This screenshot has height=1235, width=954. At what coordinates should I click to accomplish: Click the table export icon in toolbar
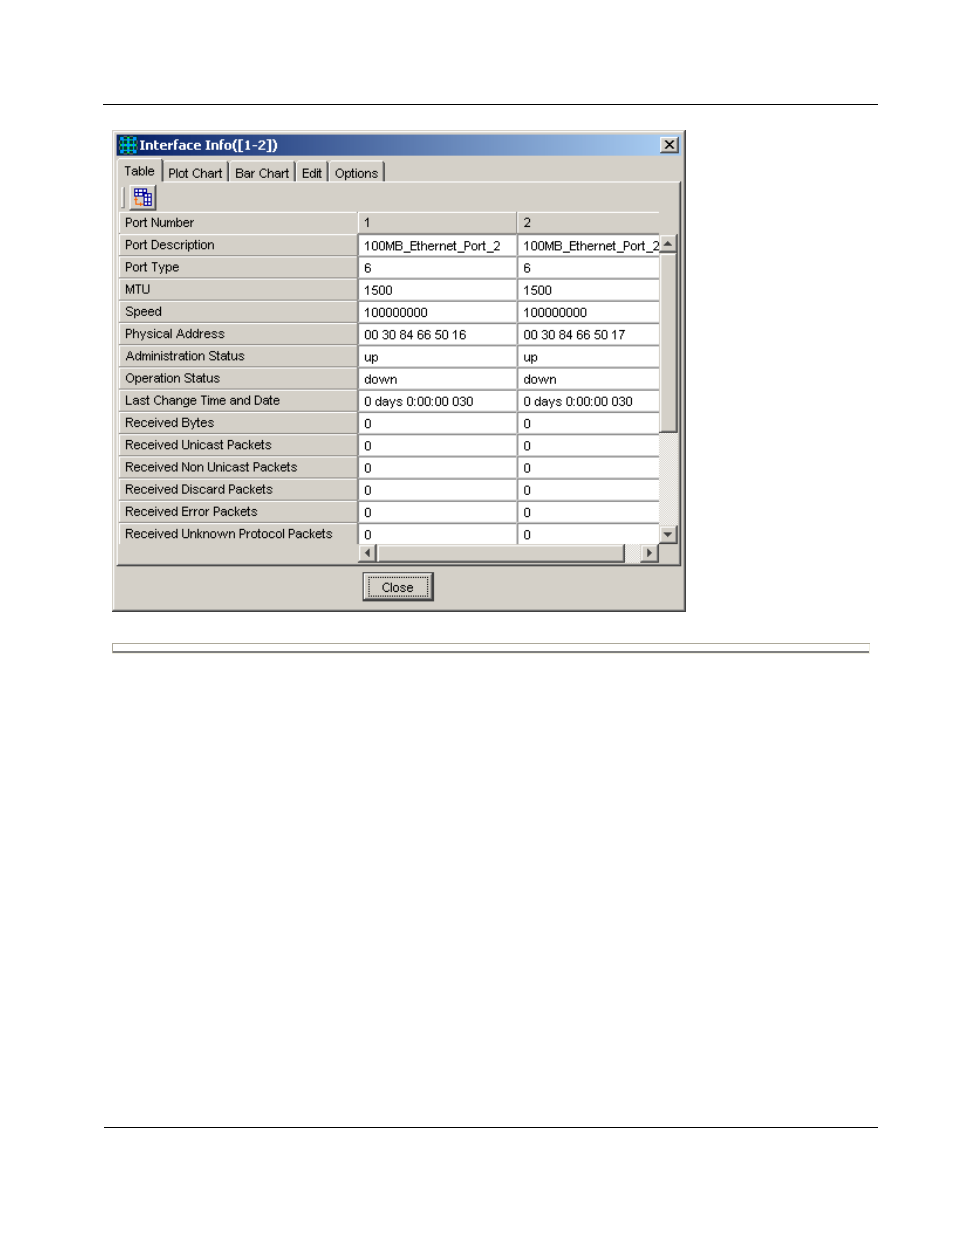[x=143, y=197]
